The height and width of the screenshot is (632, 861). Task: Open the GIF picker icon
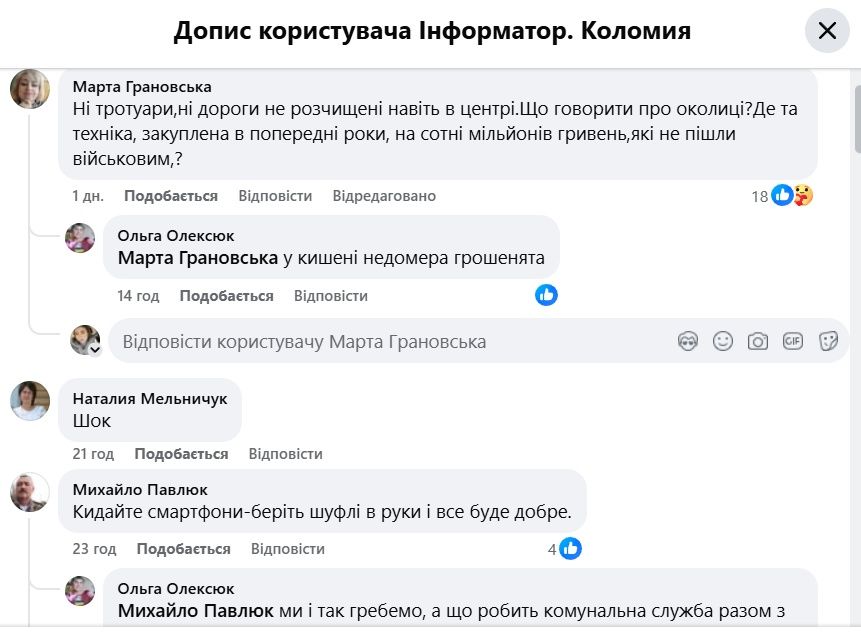[793, 341]
